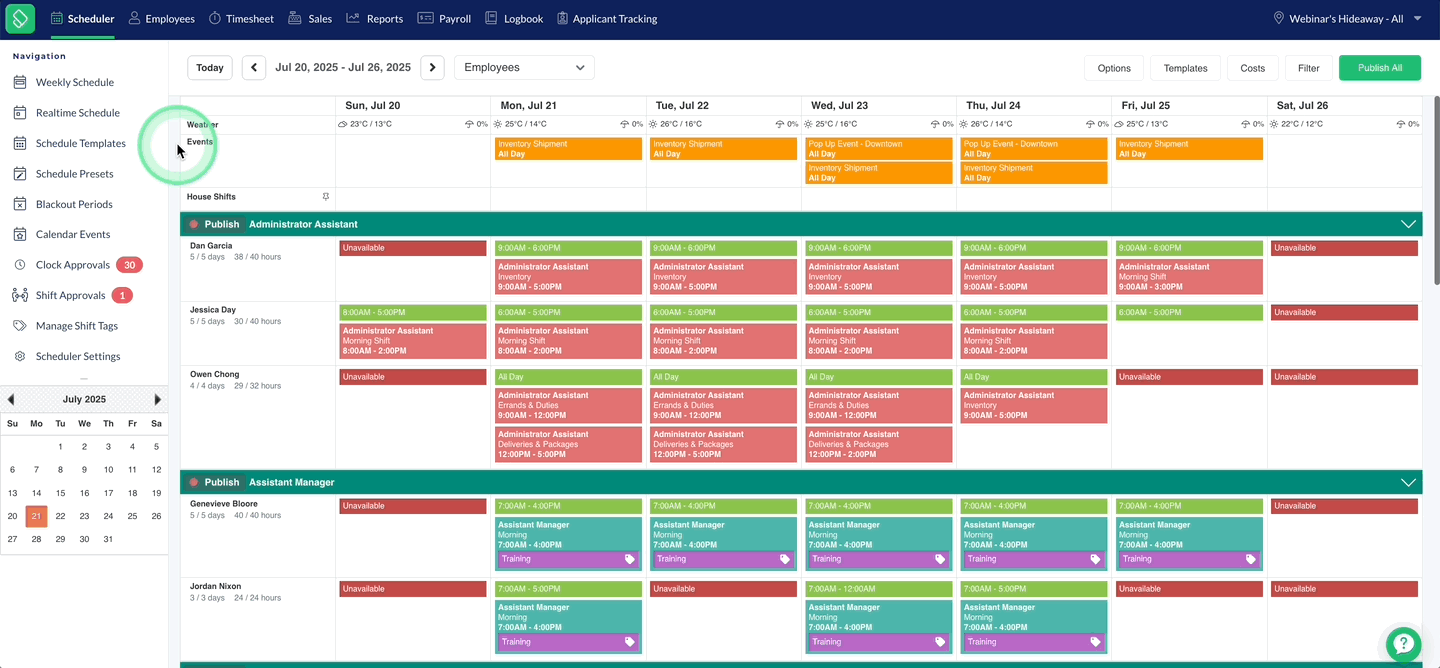Image resolution: width=1440 pixels, height=668 pixels.
Task: Click Pop Up Event on Wed Jul 23
Action: pos(879,149)
